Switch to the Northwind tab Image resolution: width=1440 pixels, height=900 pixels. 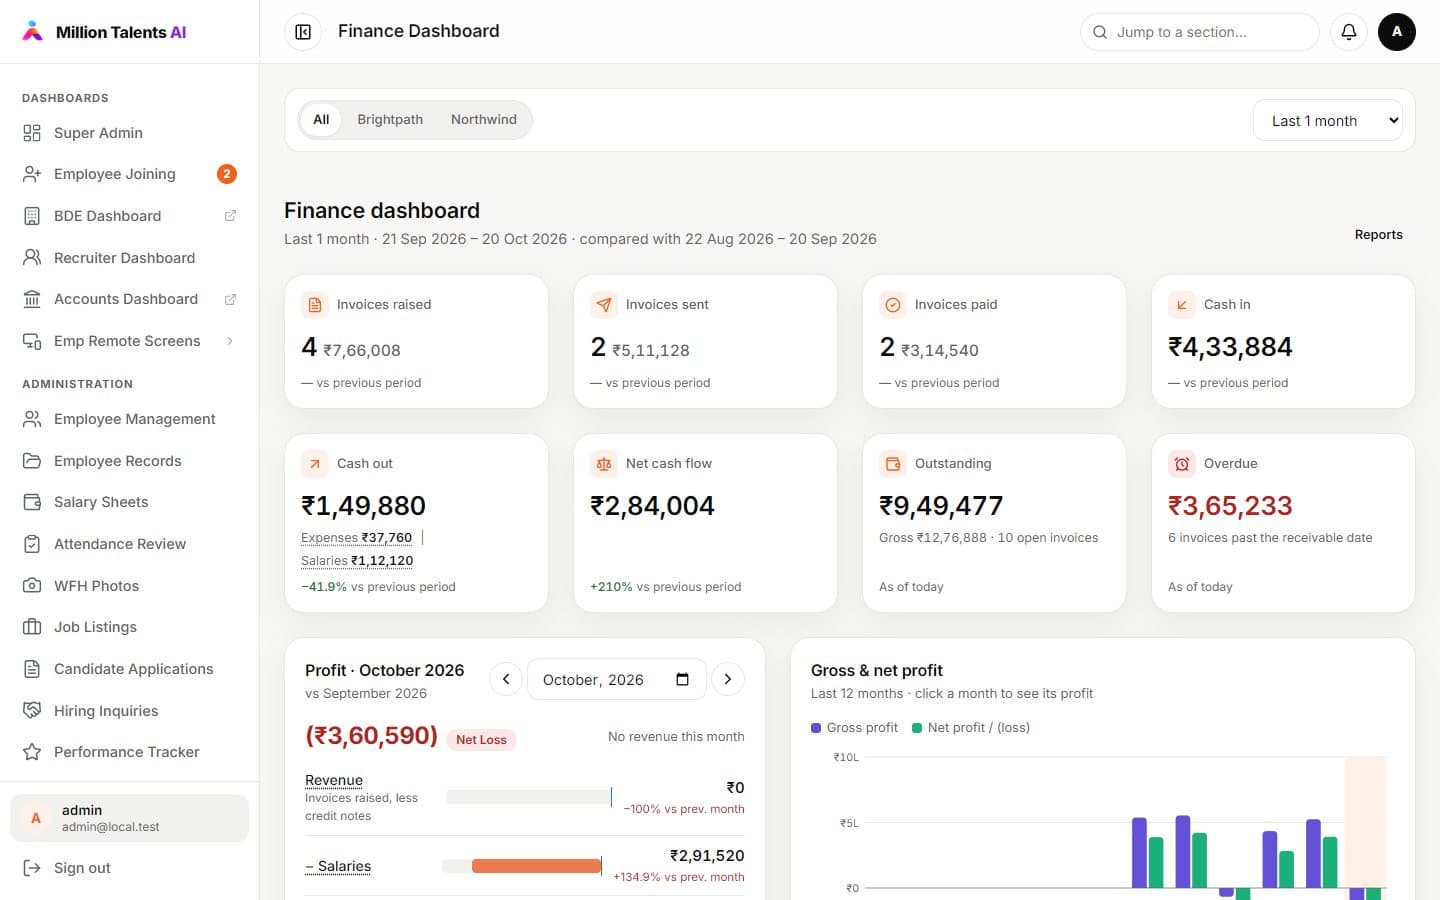coord(484,120)
